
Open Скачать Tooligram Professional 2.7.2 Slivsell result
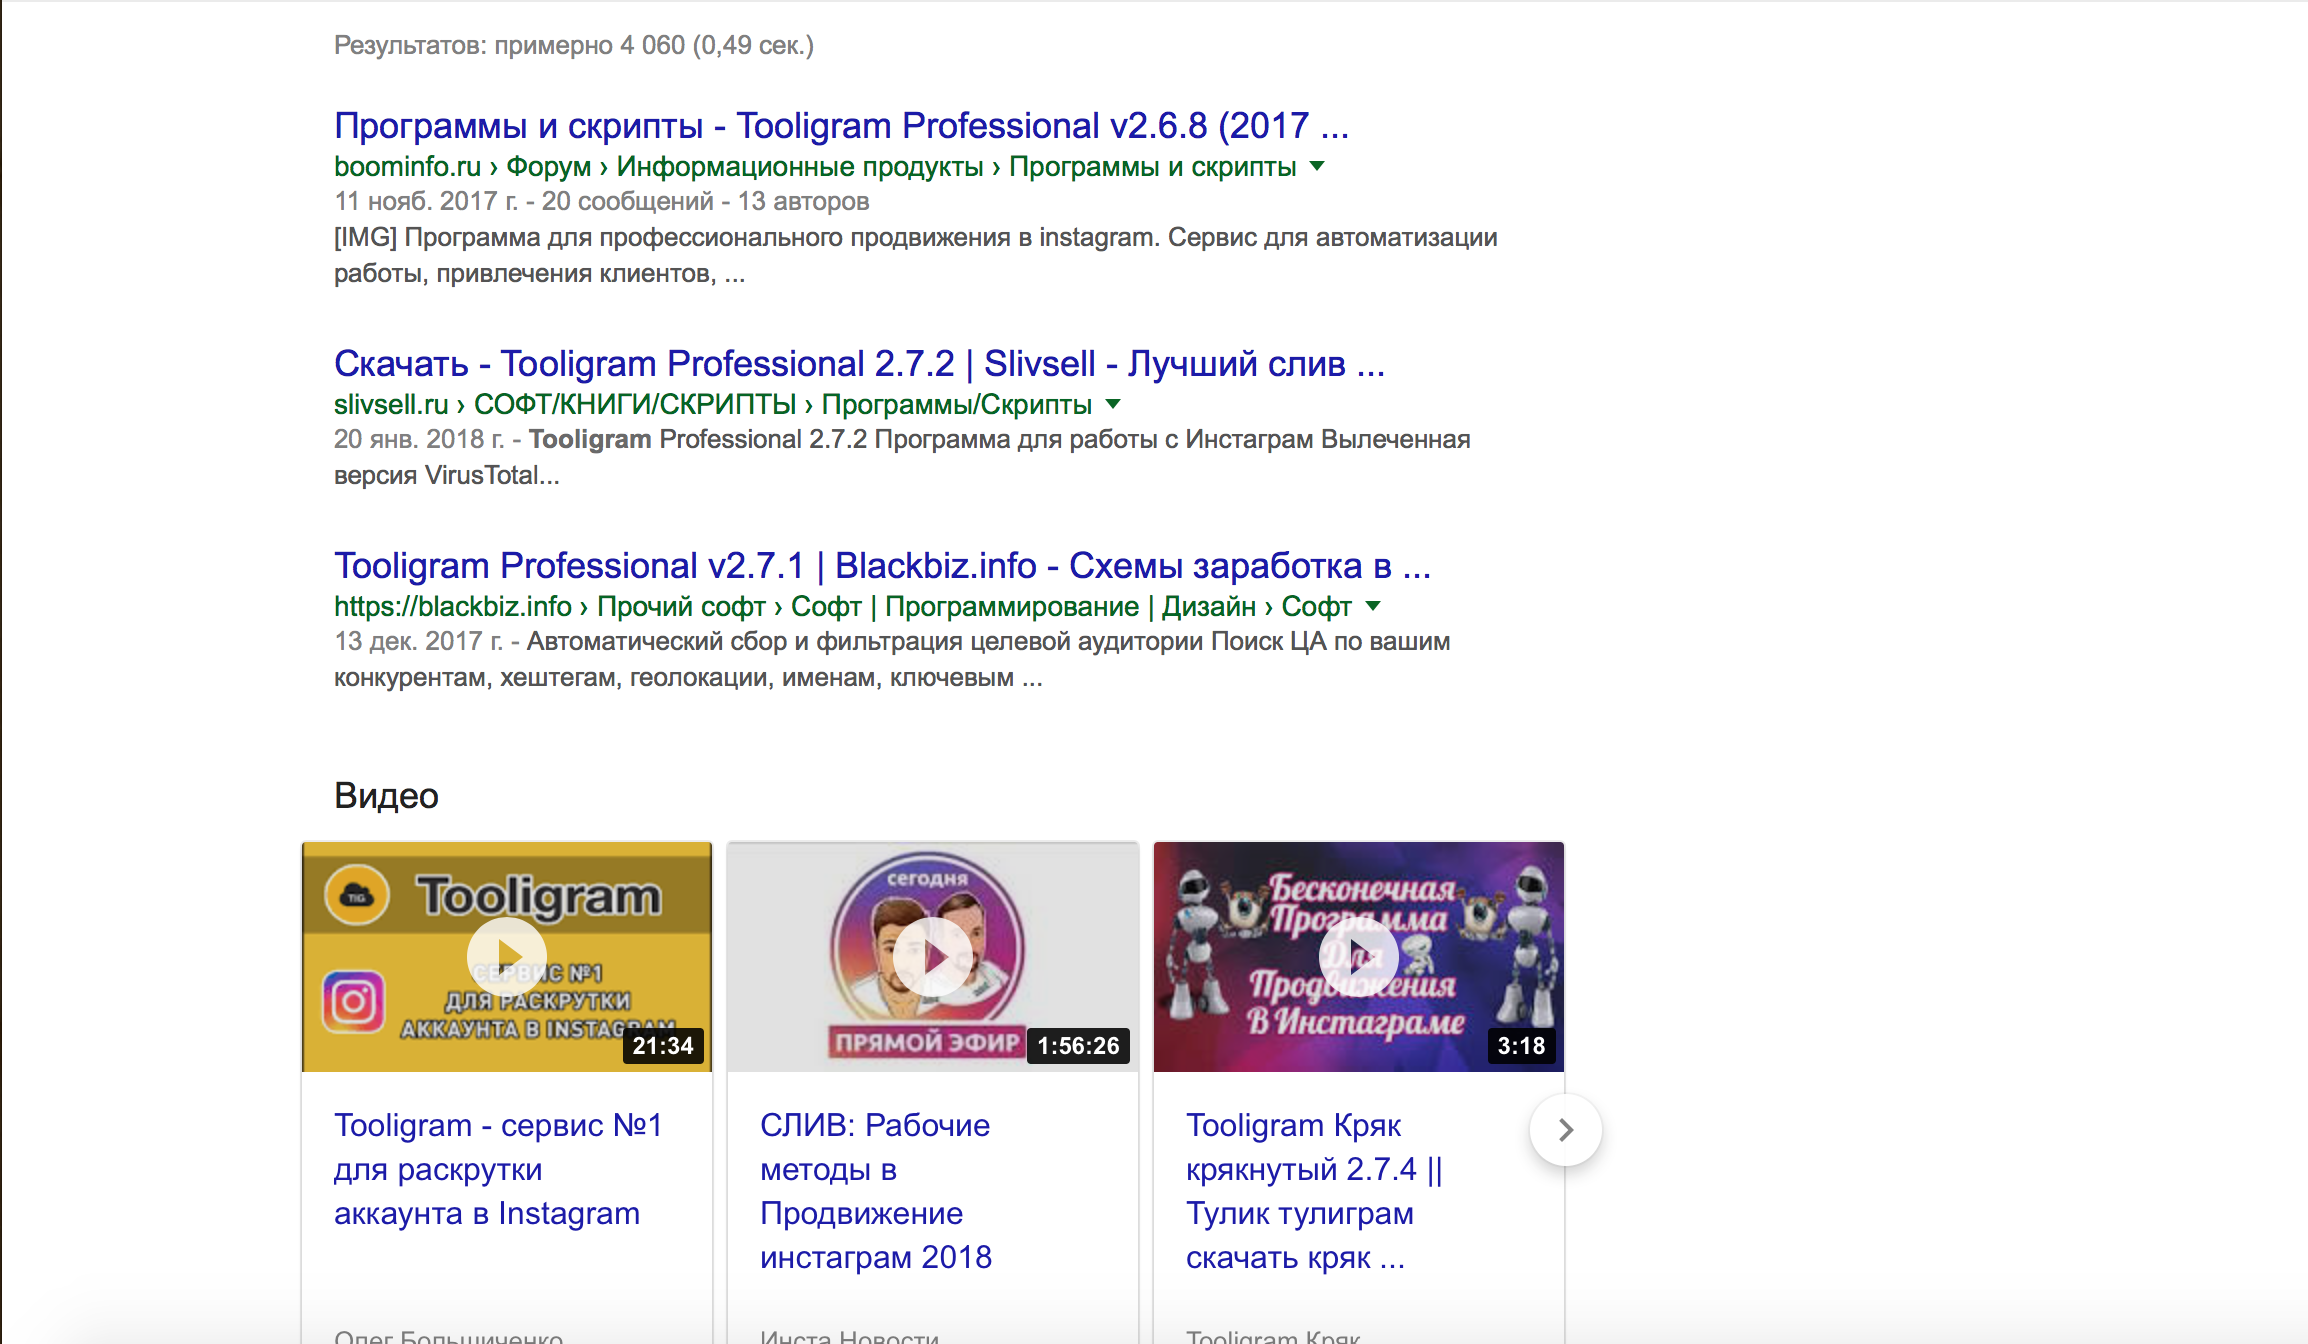[858, 364]
